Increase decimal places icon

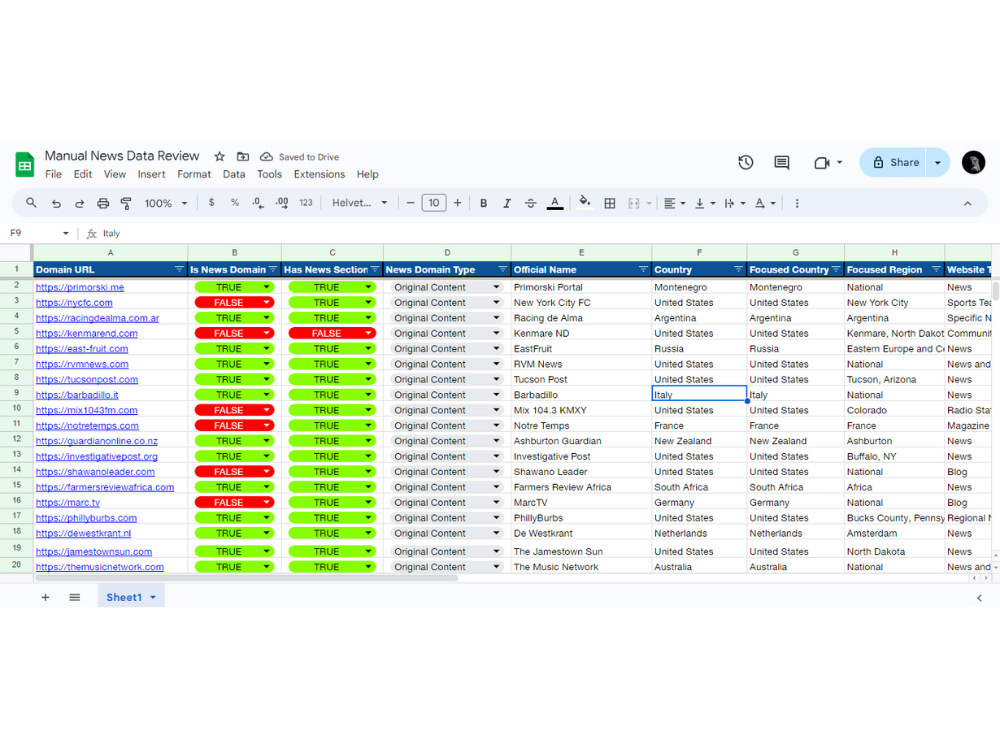click(x=282, y=203)
